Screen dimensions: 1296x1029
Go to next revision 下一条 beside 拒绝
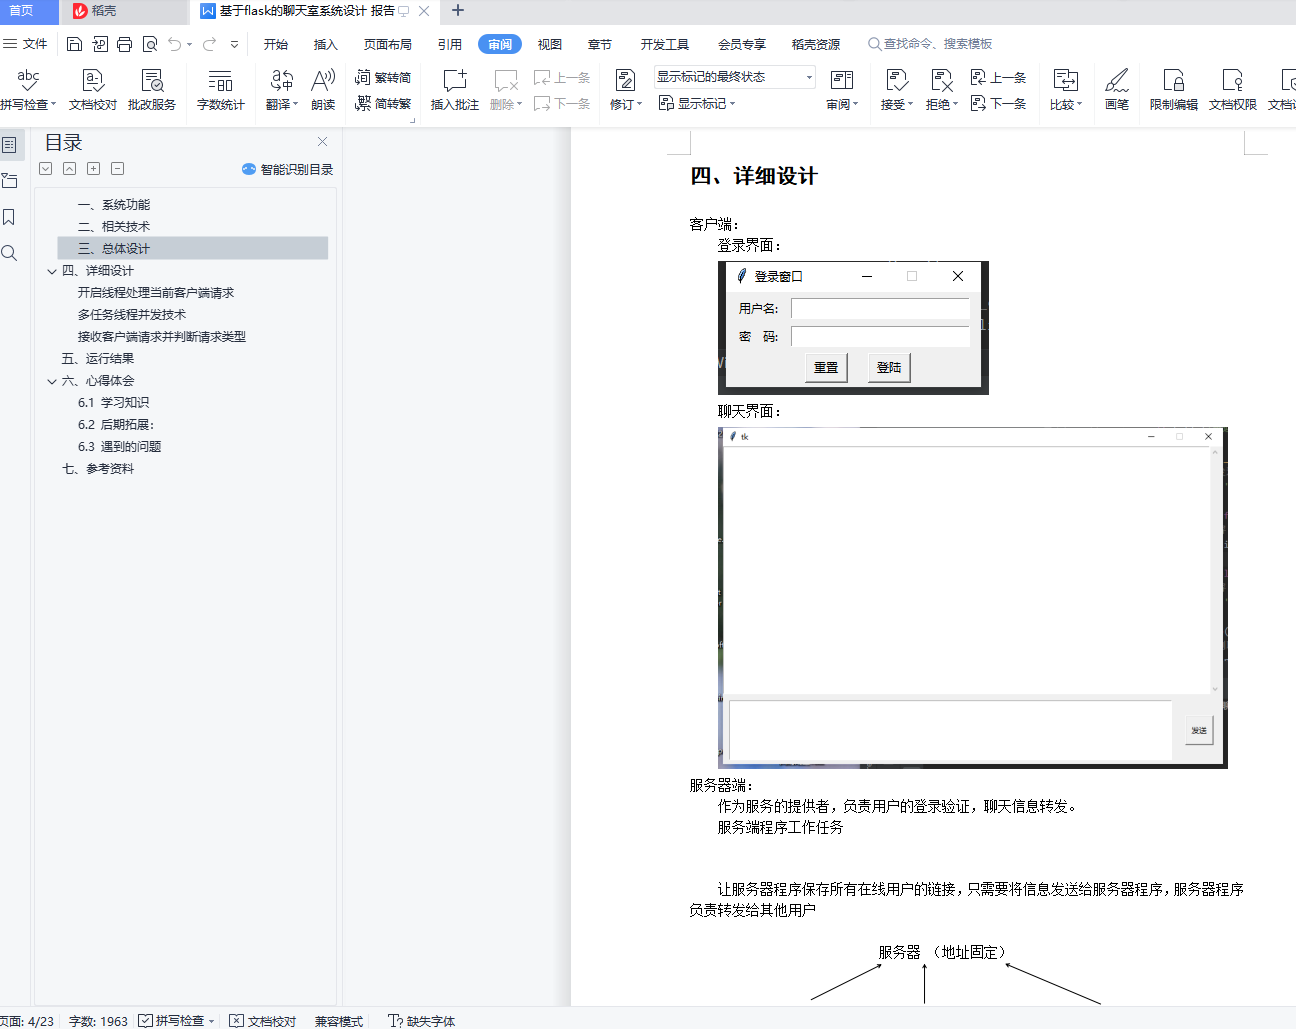[x=998, y=104]
